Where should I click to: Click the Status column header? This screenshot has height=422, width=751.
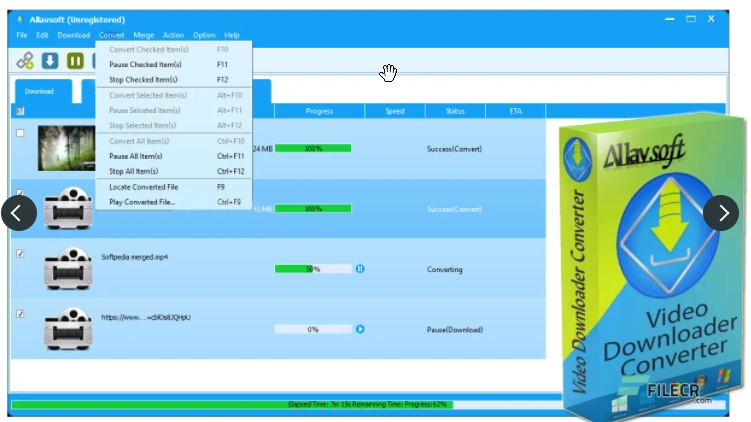pos(455,111)
